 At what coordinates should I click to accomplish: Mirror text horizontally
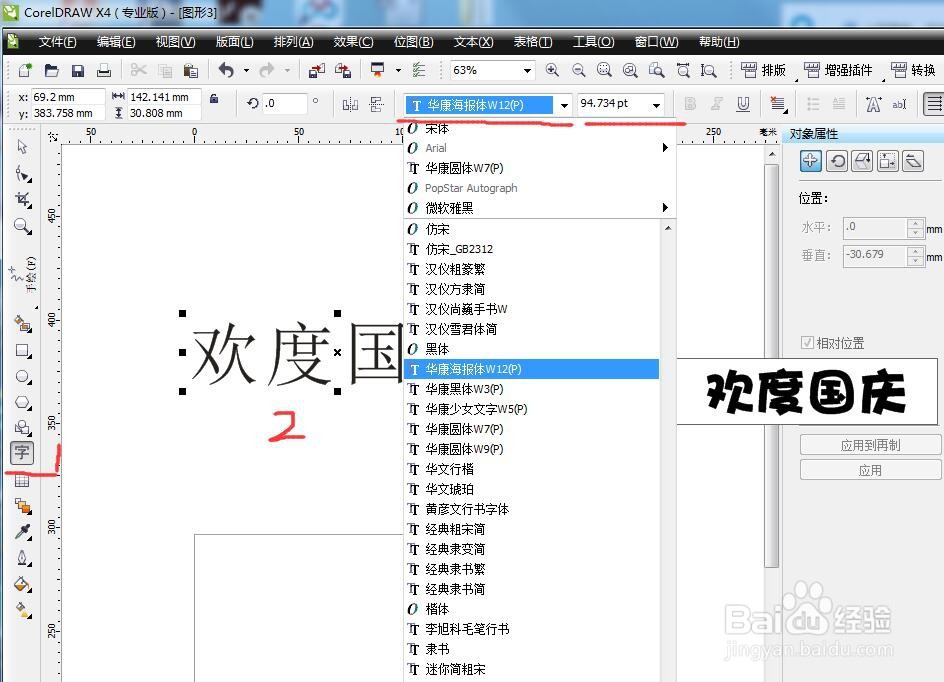[350, 105]
